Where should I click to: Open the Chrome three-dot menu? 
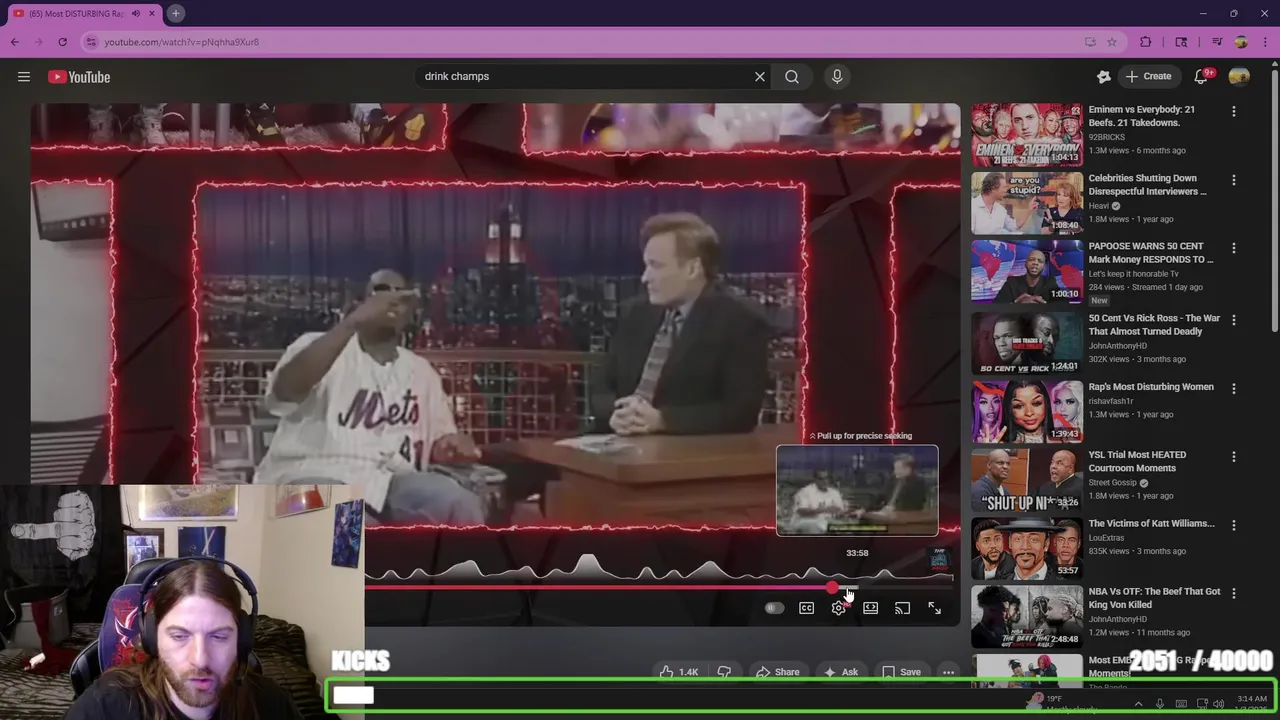tap(1264, 42)
